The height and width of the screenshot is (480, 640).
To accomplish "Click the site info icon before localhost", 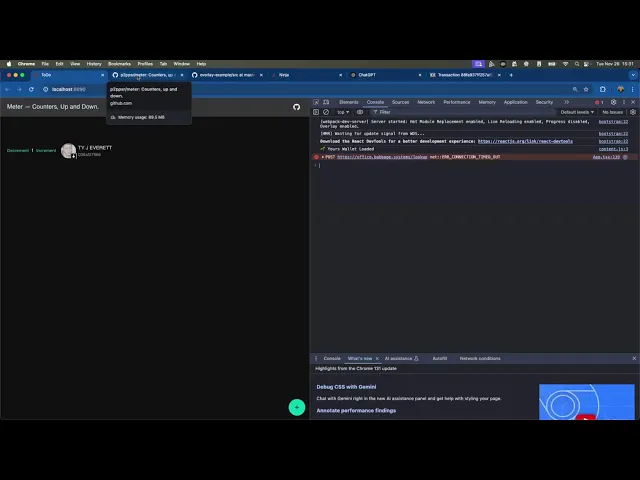I will [46, 89].
